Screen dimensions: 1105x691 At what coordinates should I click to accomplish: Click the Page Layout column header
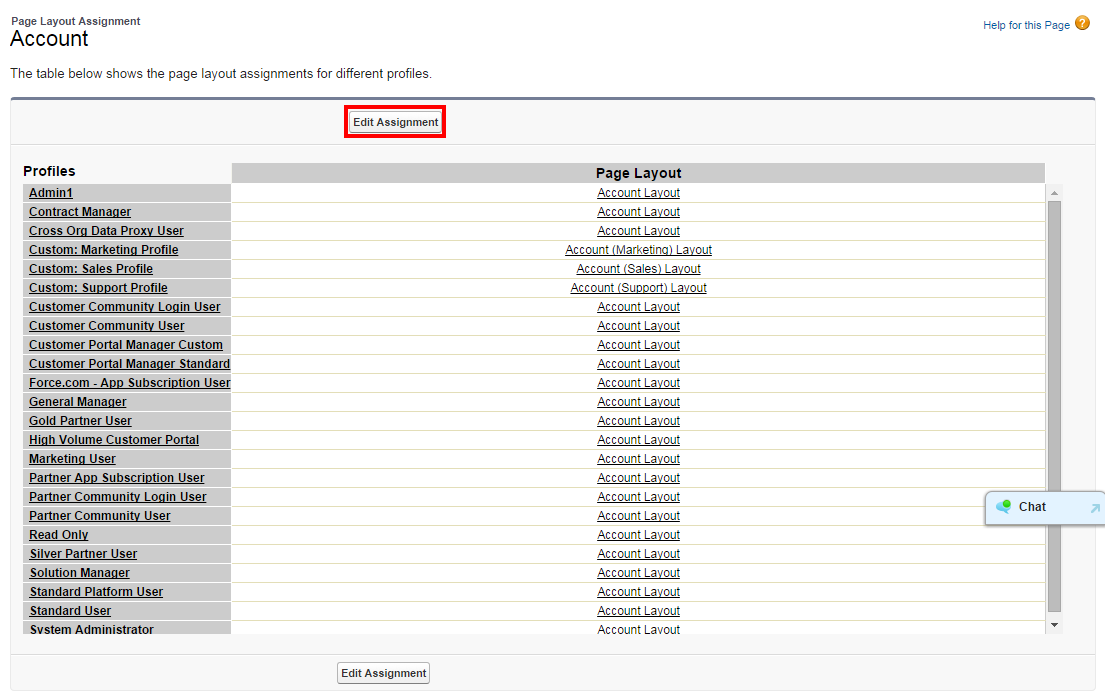click(638, 173)
